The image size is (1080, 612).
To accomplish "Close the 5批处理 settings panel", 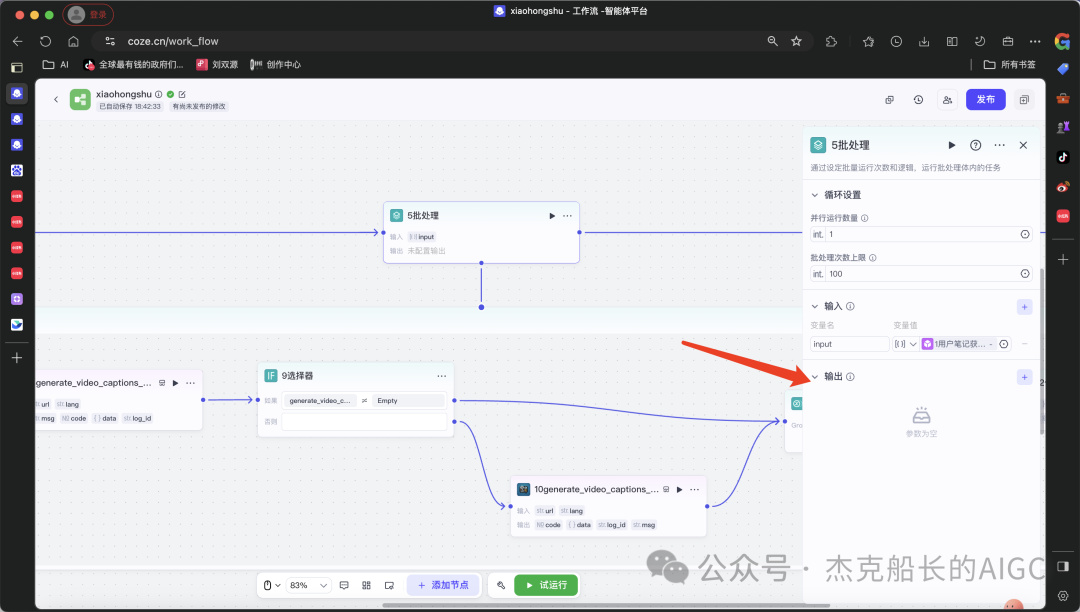I will point(1023,145).
